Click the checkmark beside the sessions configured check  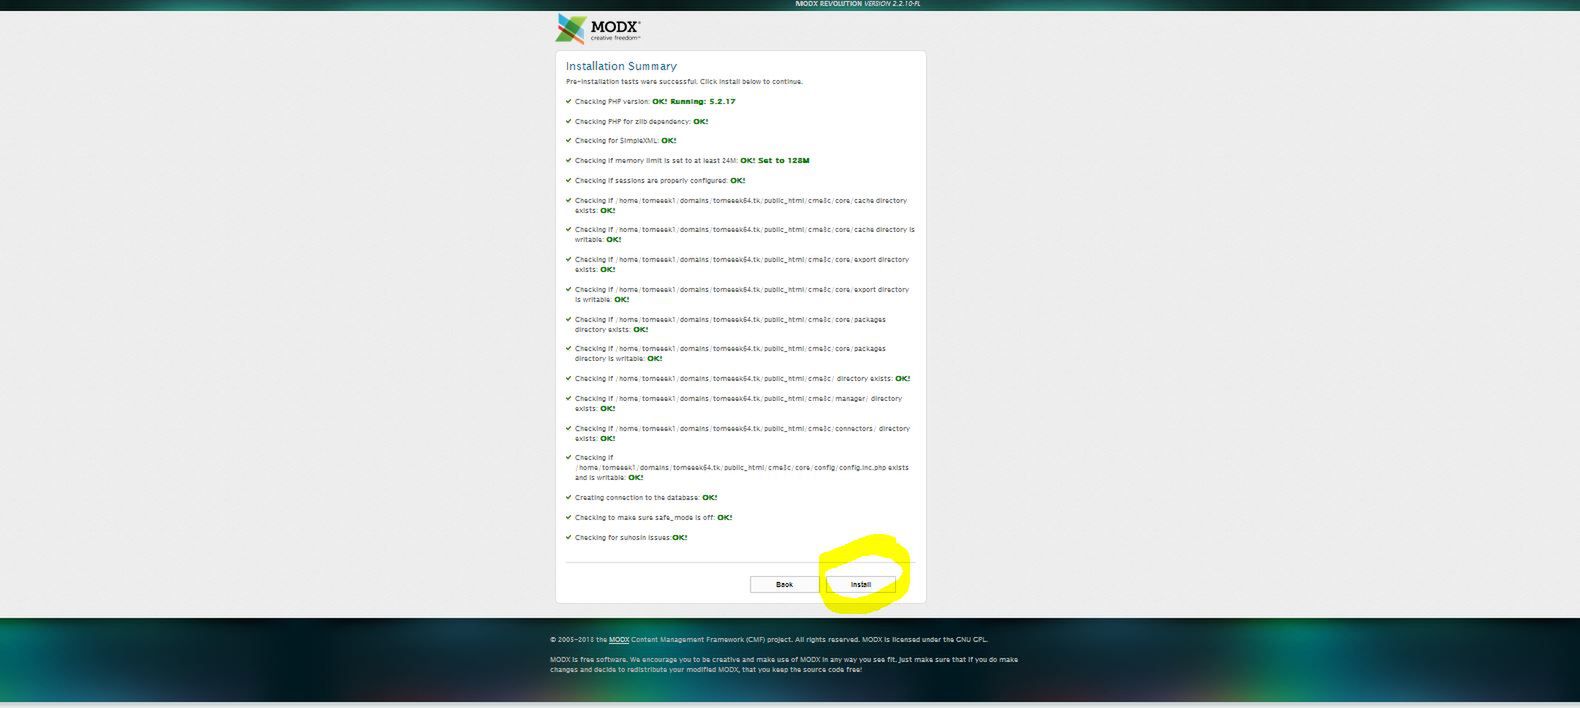[569, 180]
